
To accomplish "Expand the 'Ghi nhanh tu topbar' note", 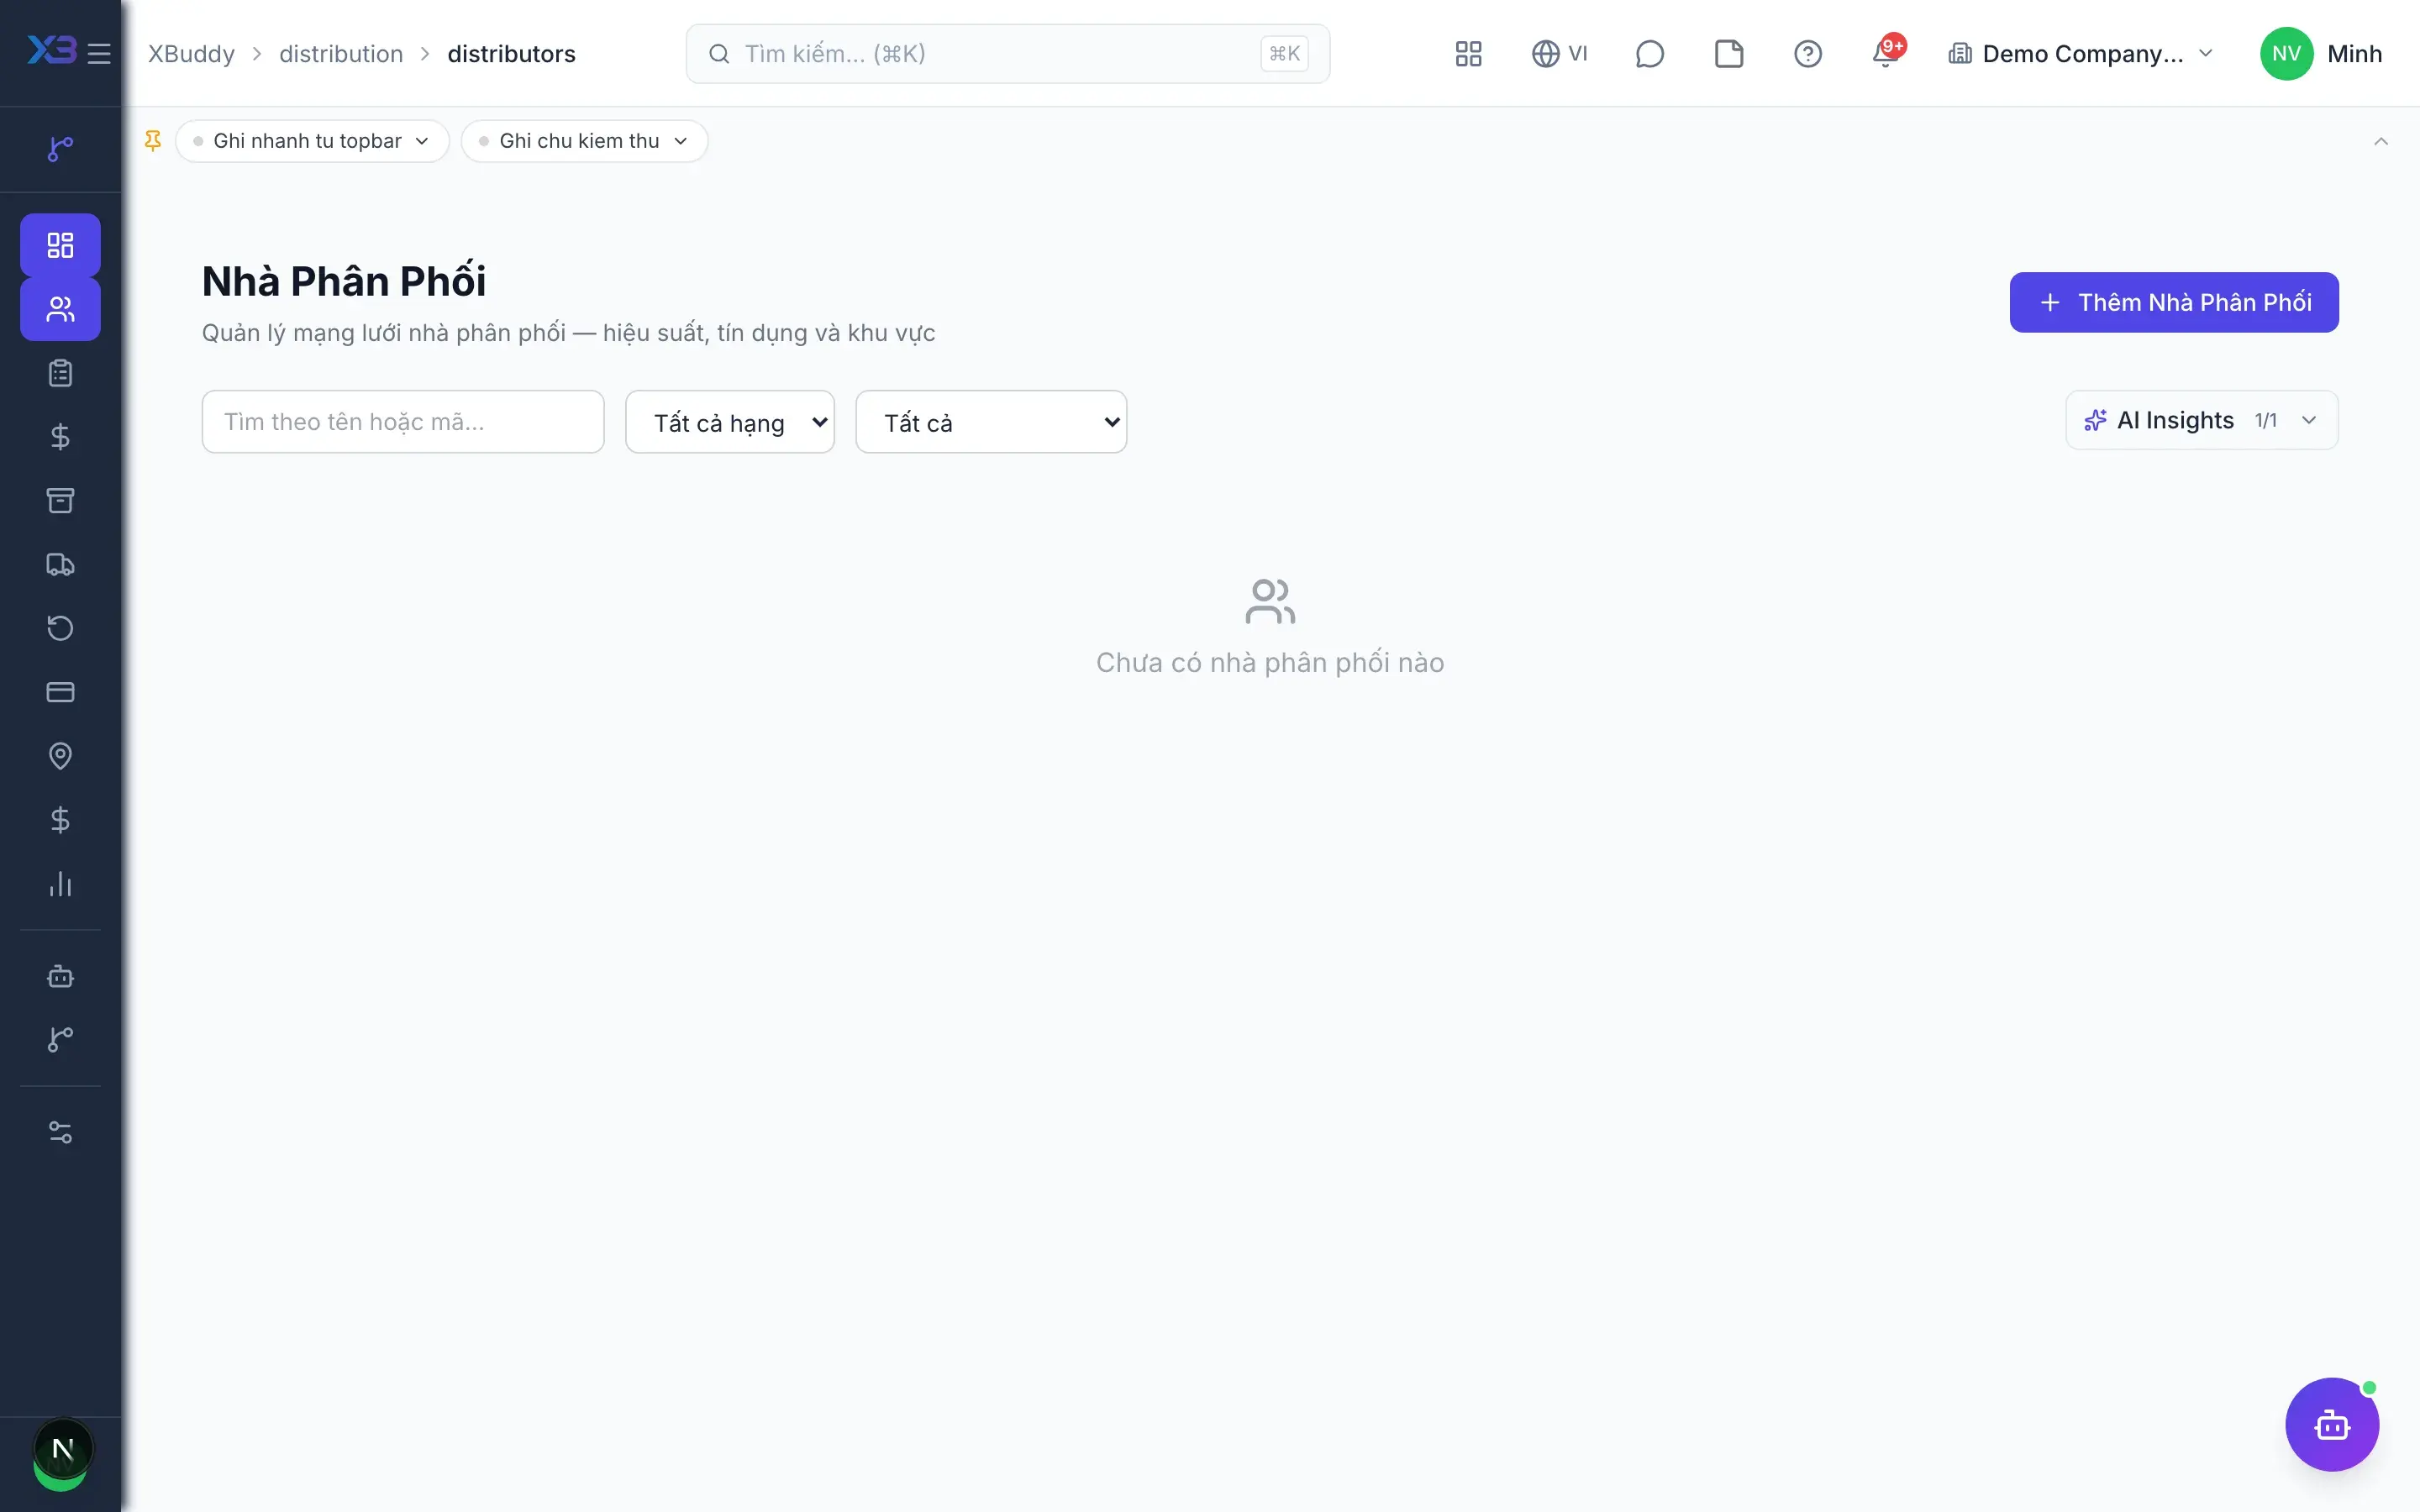I will pyautogui.click(x=312, y=141).
